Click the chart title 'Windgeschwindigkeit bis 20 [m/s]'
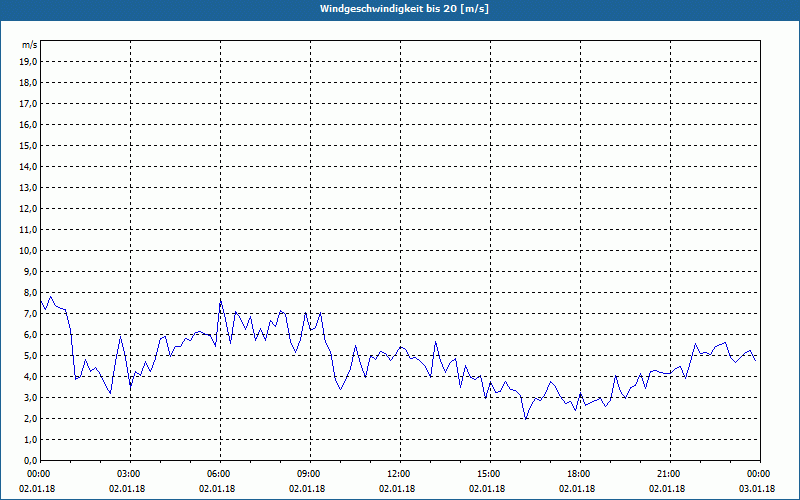Viewport: 800px width, 500px height. (404, 9)
